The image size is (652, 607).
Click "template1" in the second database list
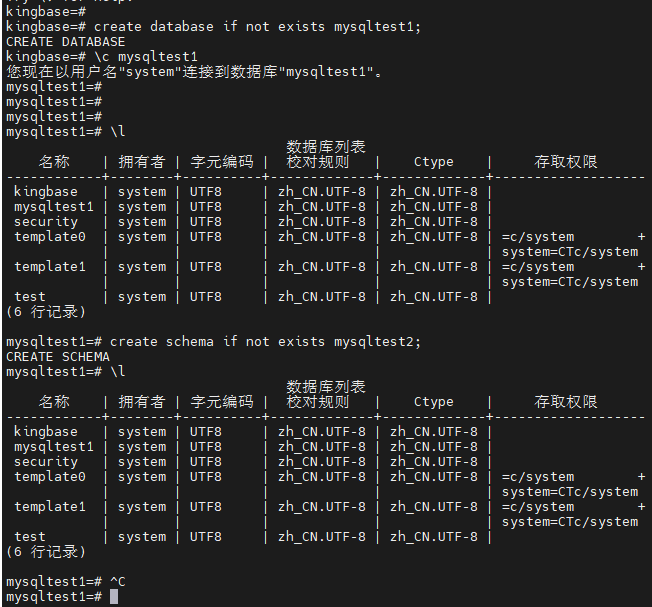coord(50,507)
